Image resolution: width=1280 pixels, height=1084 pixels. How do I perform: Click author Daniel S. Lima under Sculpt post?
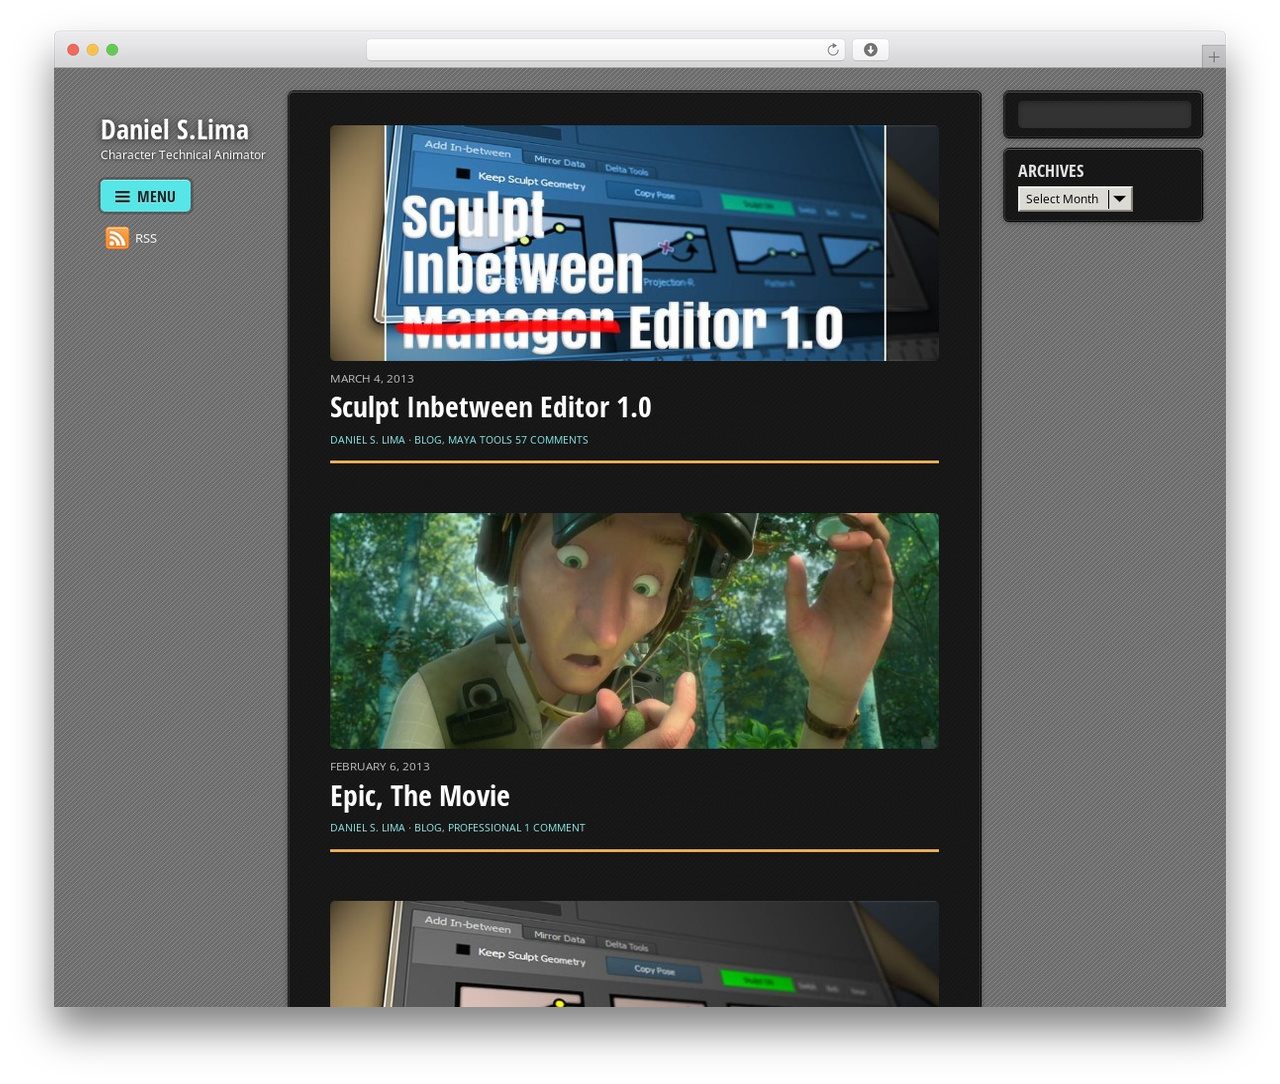(x=367, y=440)
